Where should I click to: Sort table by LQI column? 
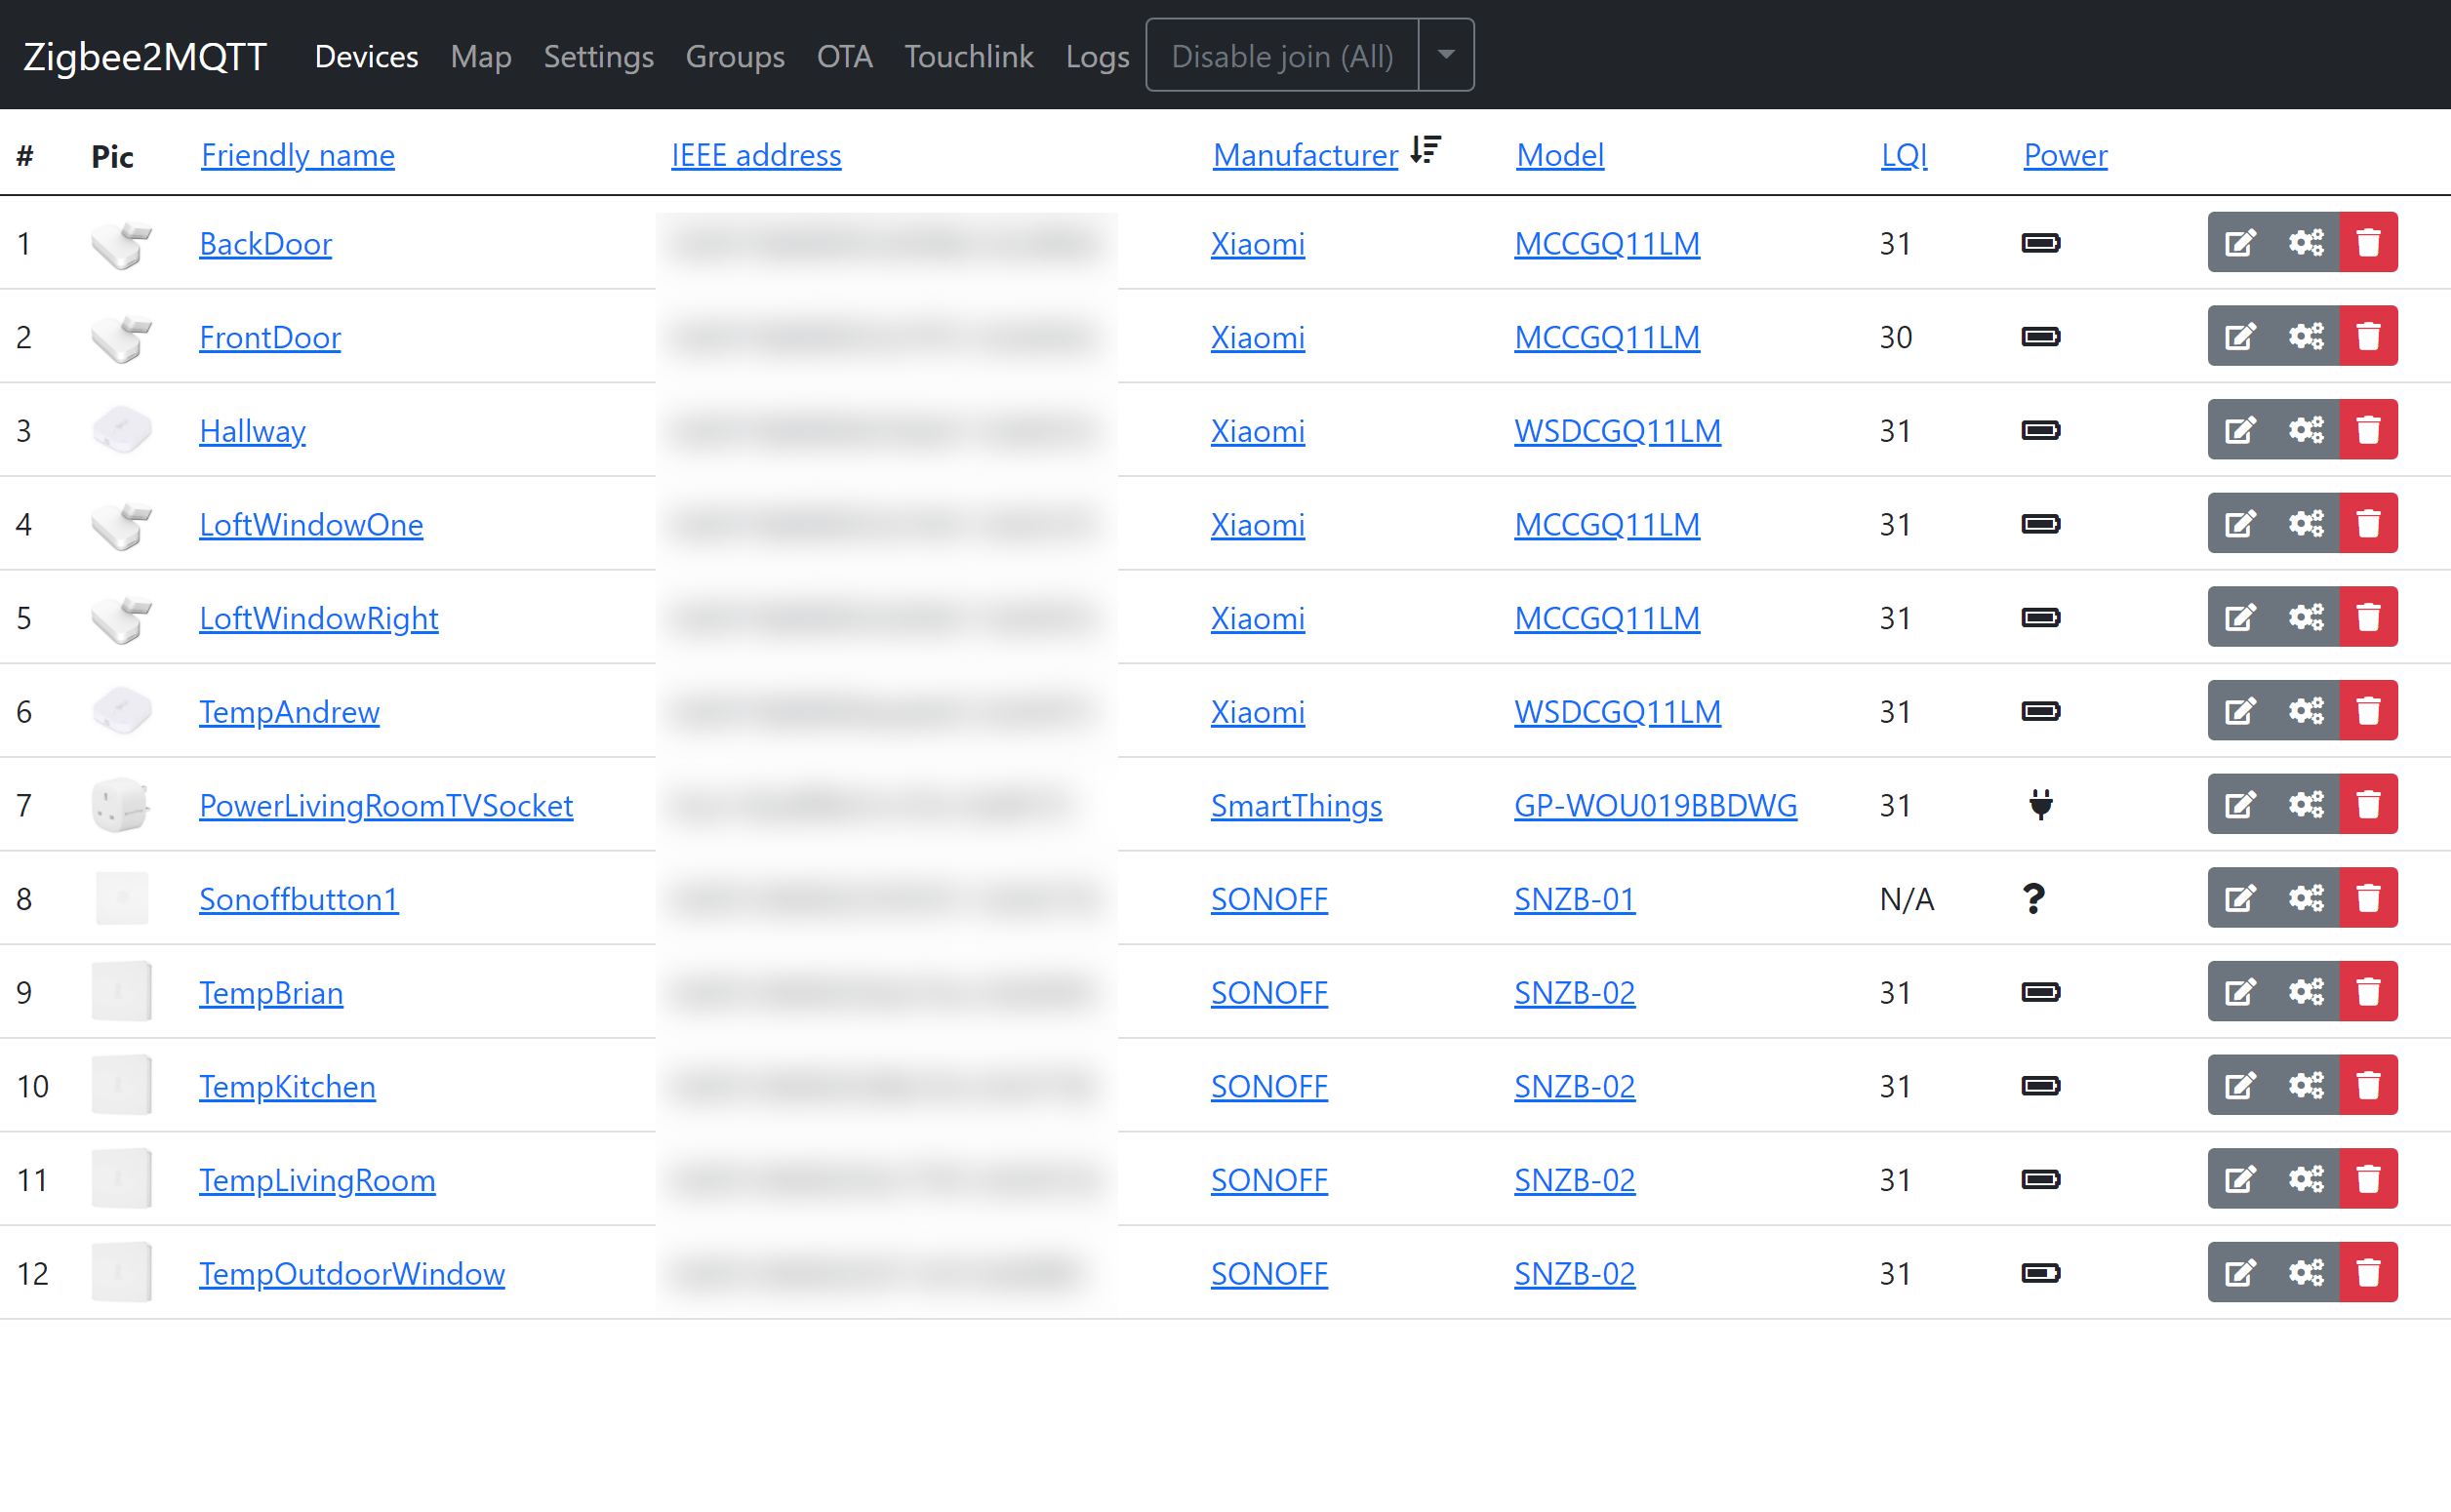coord(1904,155)
